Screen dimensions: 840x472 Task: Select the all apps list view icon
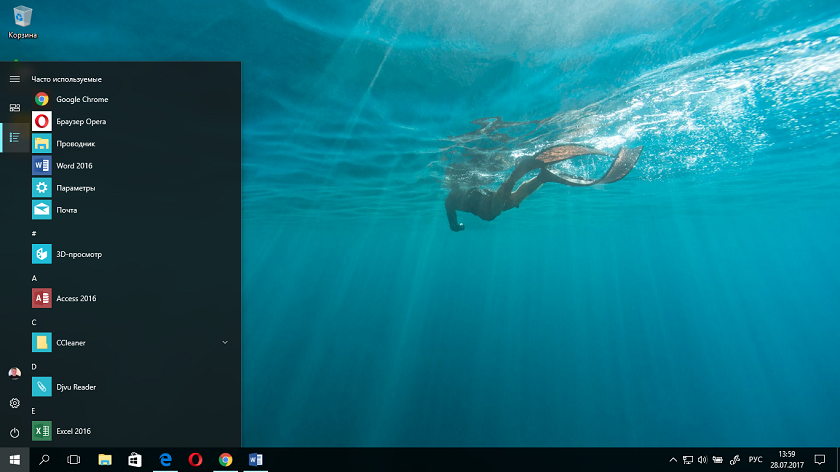(x=14, y=138)
